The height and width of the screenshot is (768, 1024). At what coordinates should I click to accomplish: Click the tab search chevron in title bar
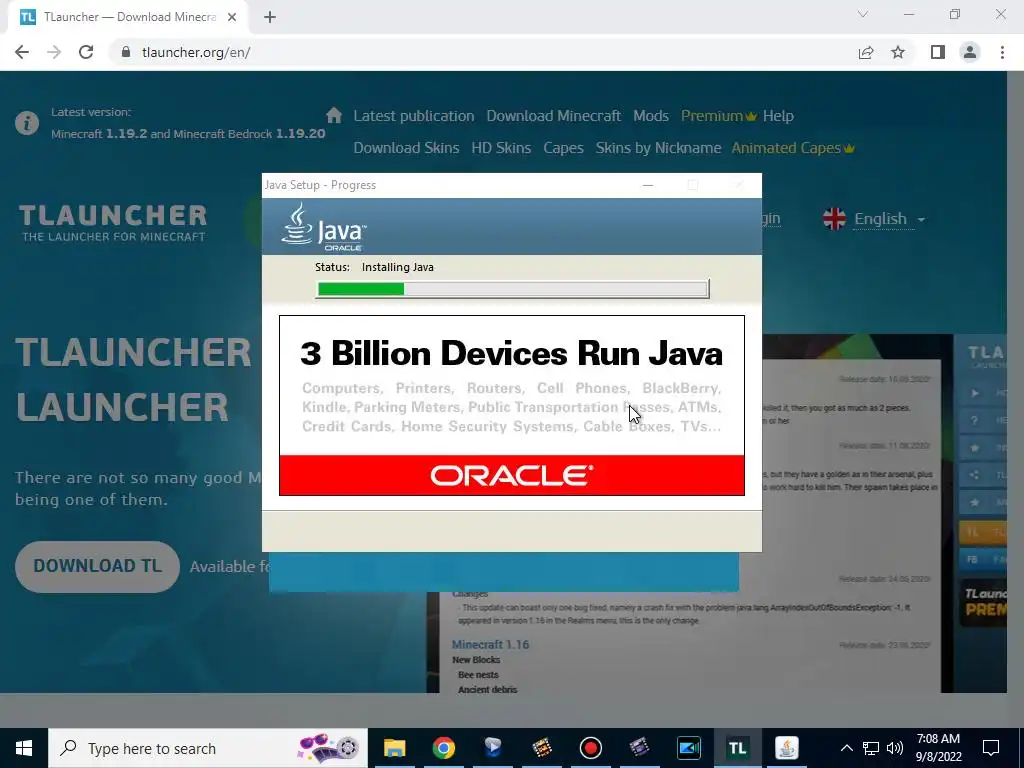pyautogui.click(x=863, y=14)
